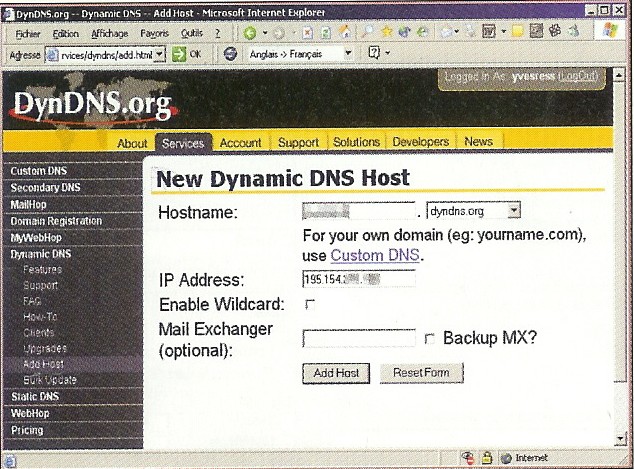Click the green Back arrow button
Screen dimensions: 634x469
(x=249, y=33)
